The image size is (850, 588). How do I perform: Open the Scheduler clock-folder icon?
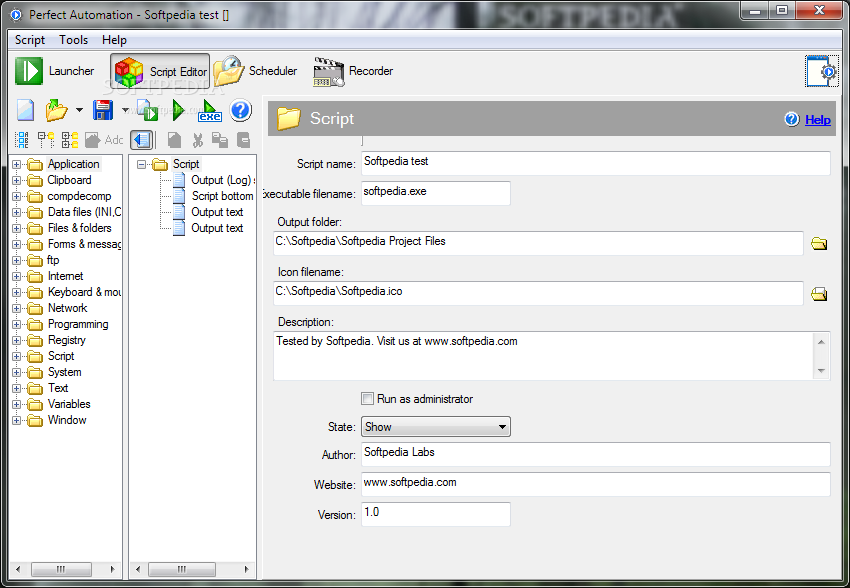pos(228,71)
